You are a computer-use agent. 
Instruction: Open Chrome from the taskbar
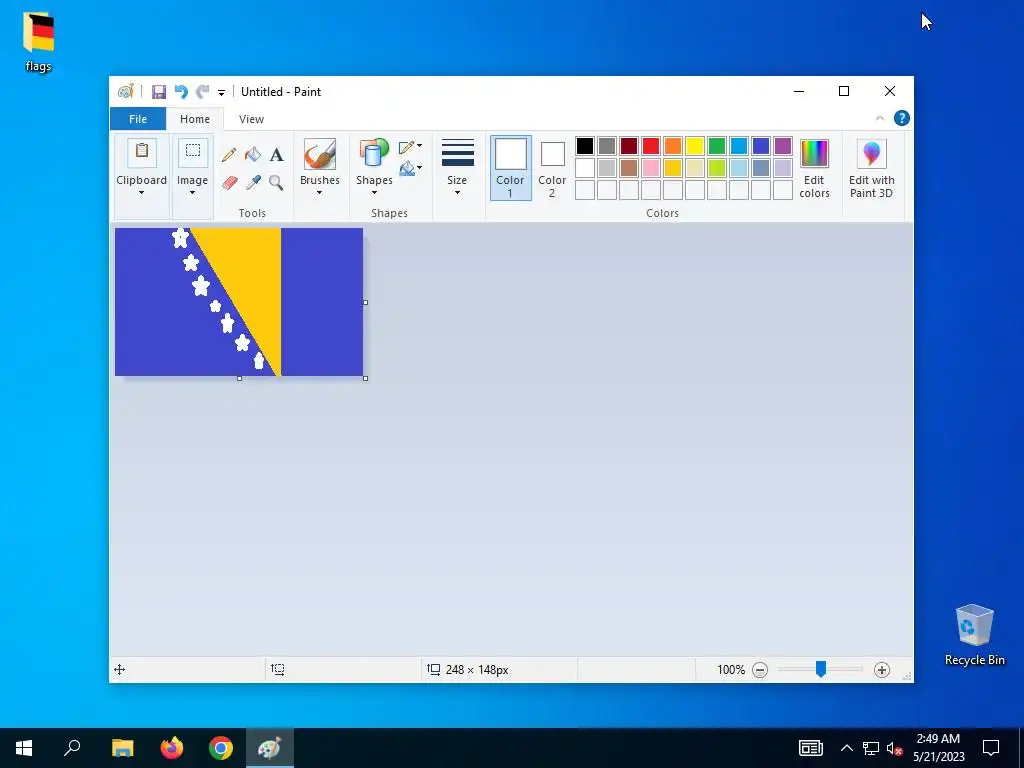point(221,748)
